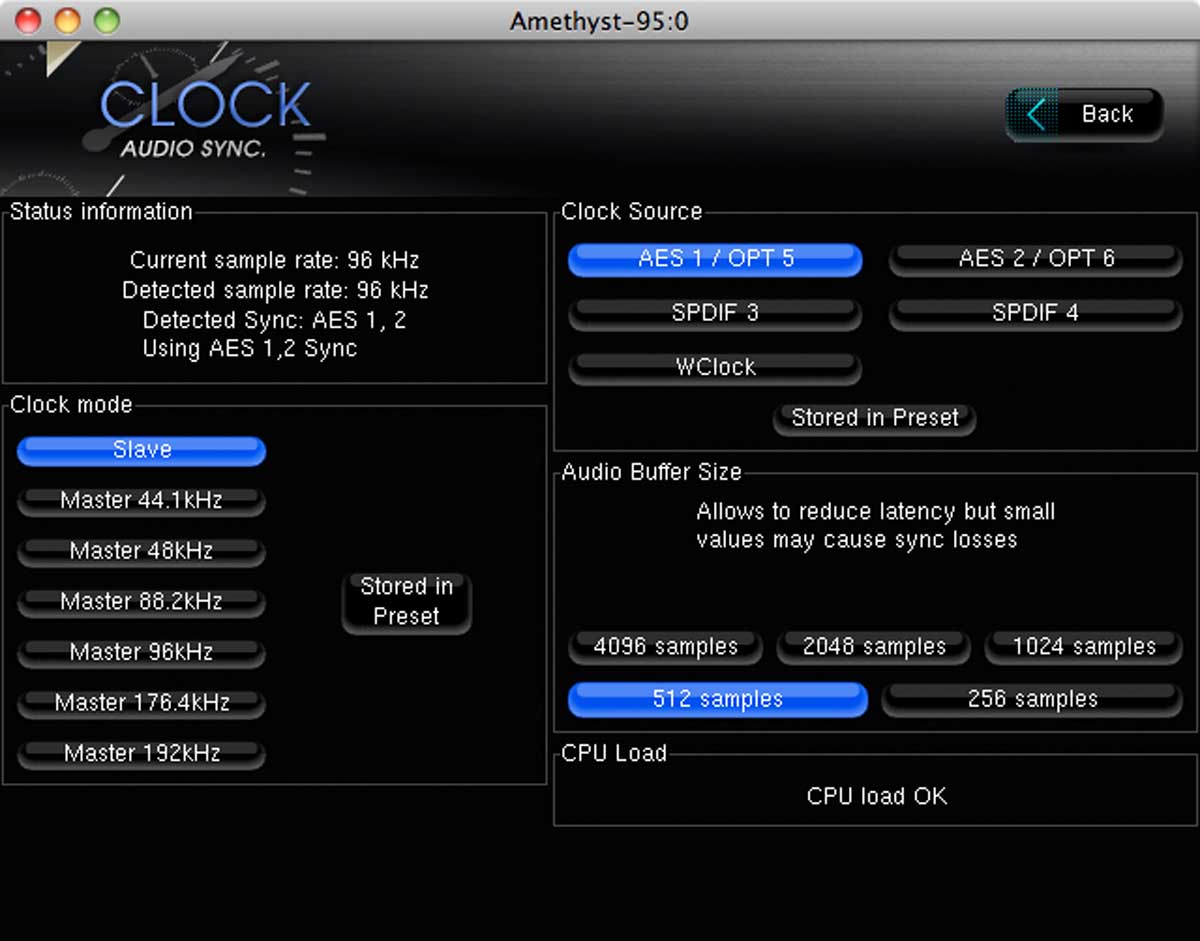Choose Master 48kHz clock mode
This screenshot has width=1200, height=941.
click(141, 552)
